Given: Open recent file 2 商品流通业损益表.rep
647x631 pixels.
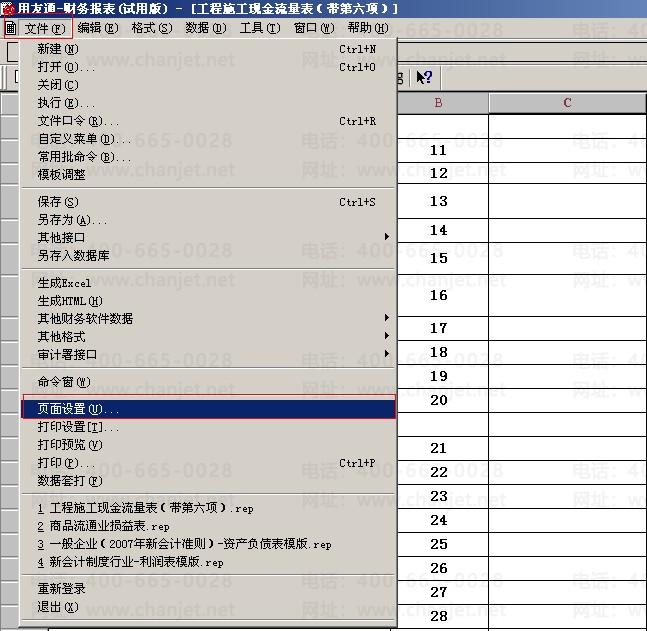Looking at the screenshot, I should 208,526.
